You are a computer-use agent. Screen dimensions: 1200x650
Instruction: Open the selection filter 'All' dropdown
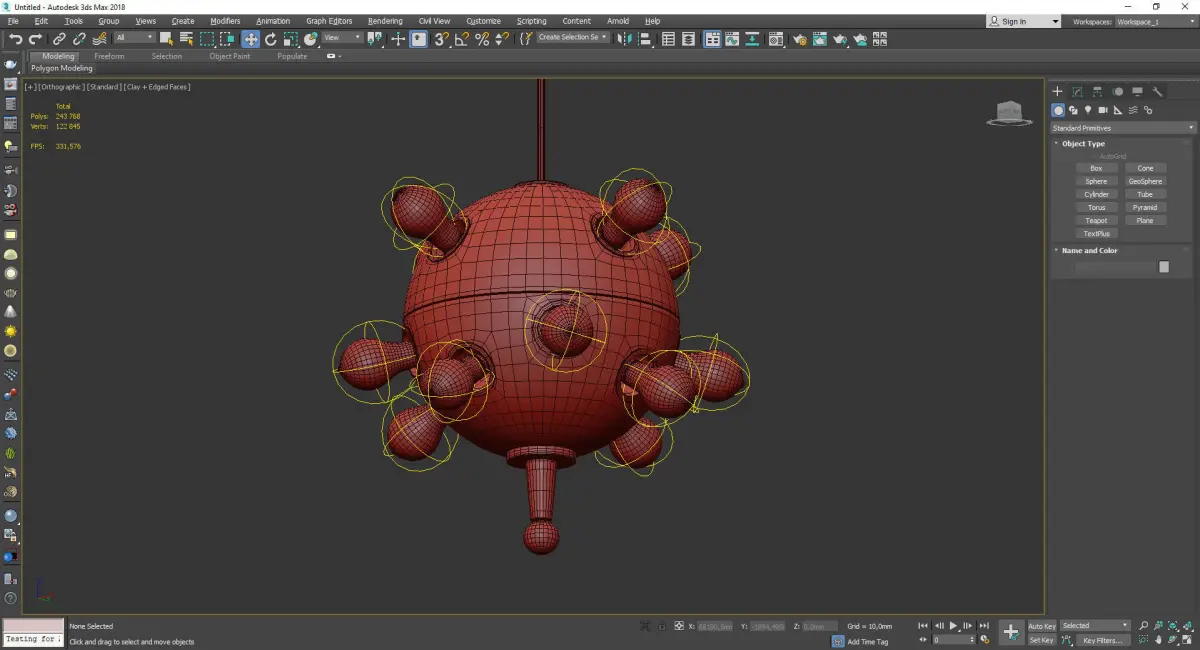coord(134,38)
